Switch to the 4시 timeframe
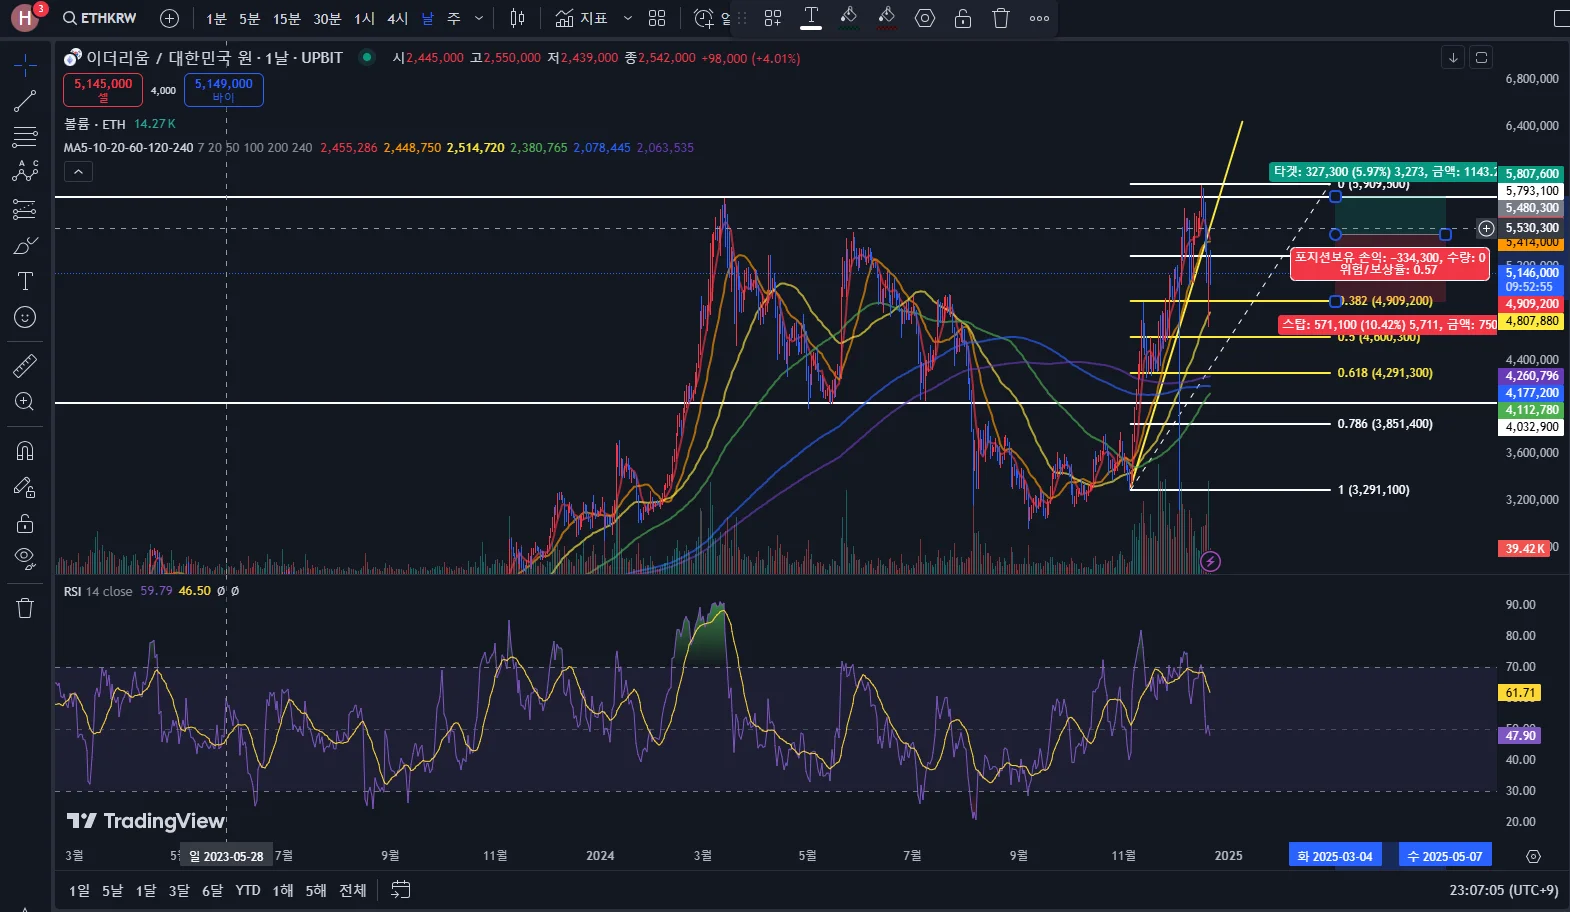 (x=398, y=18)
